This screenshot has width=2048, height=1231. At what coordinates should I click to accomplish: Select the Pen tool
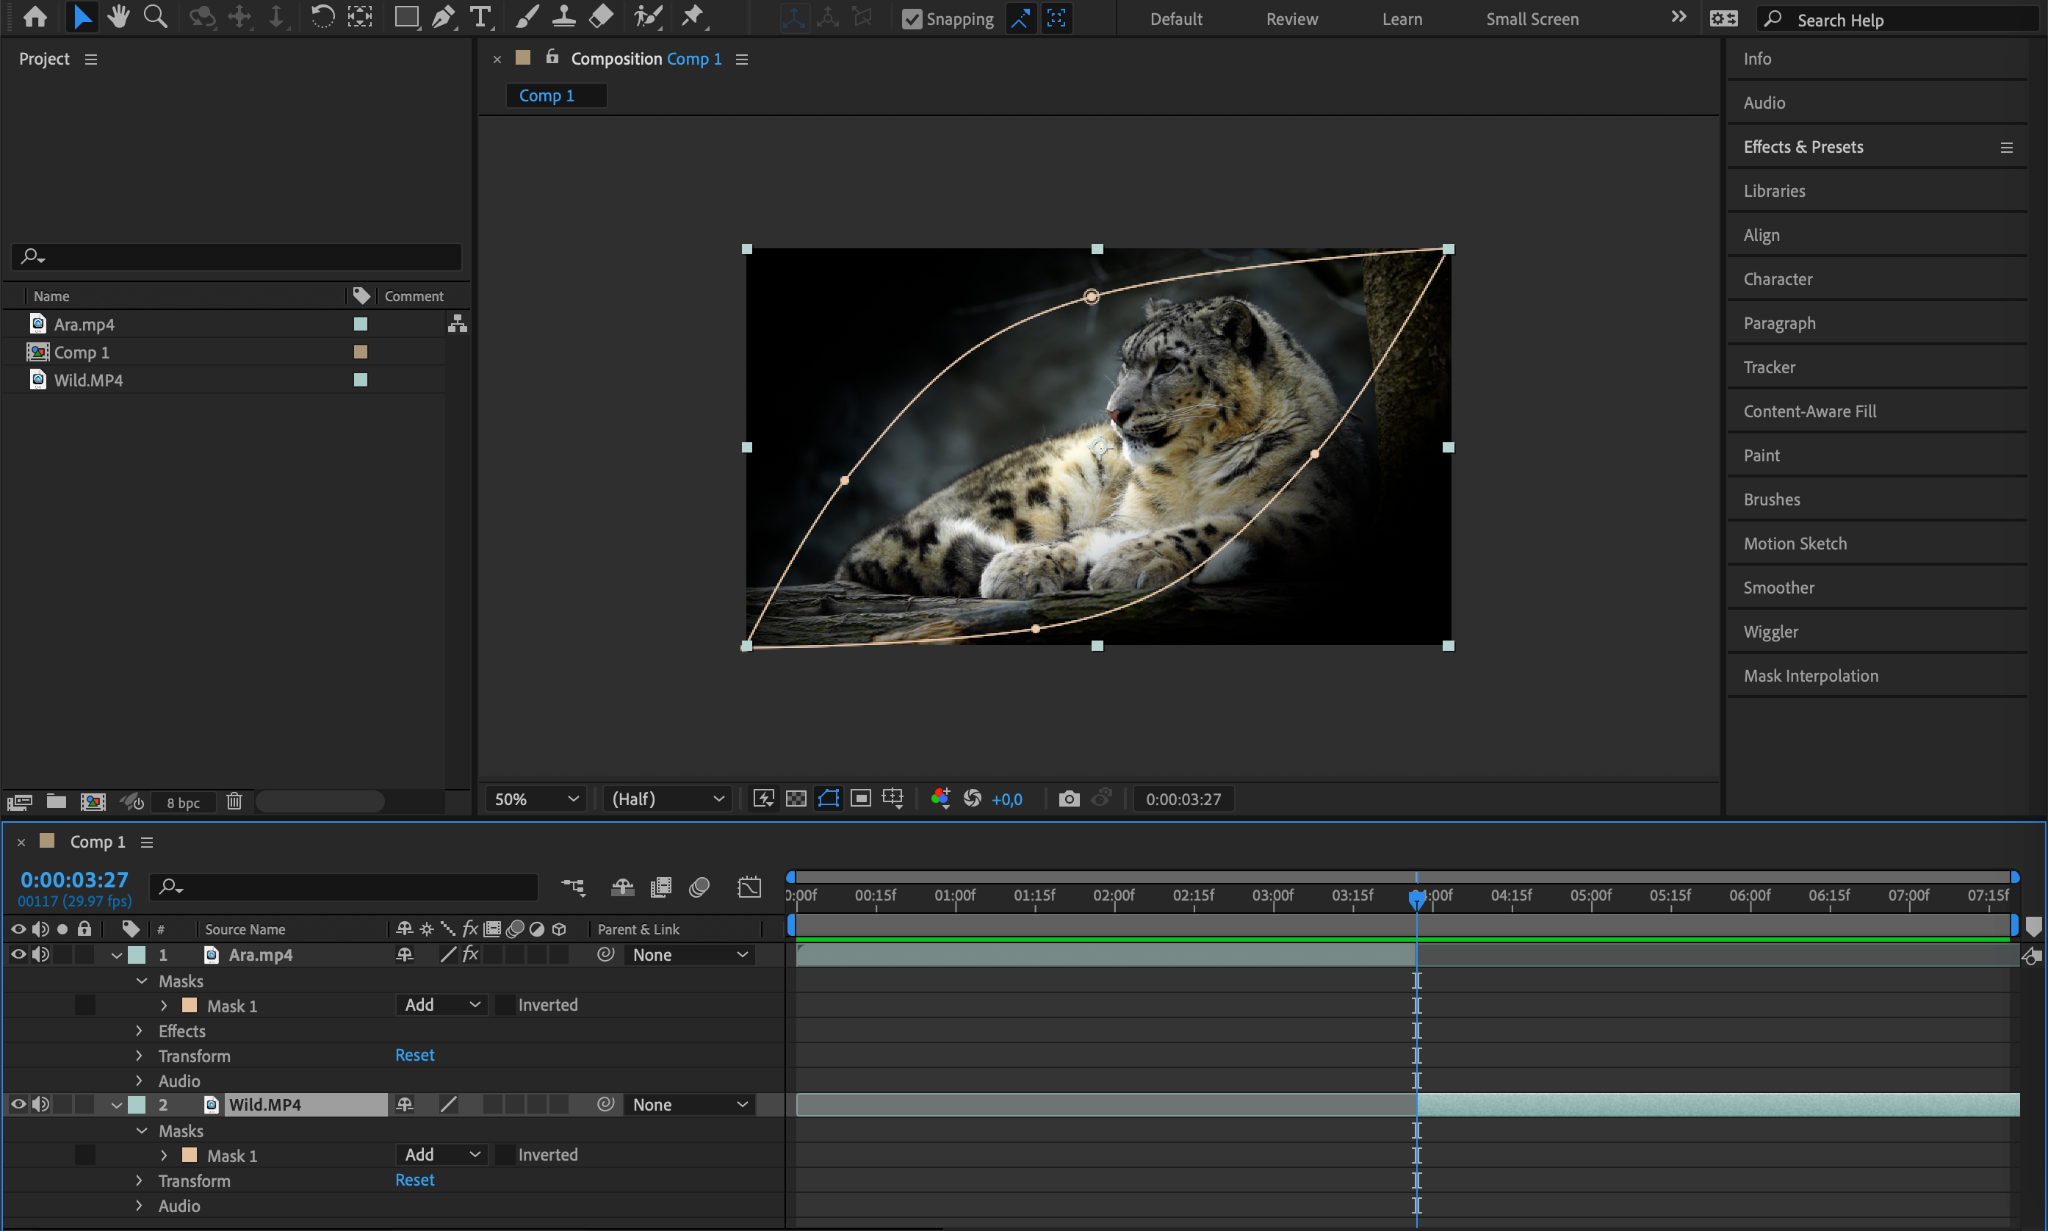pos(443,17)
